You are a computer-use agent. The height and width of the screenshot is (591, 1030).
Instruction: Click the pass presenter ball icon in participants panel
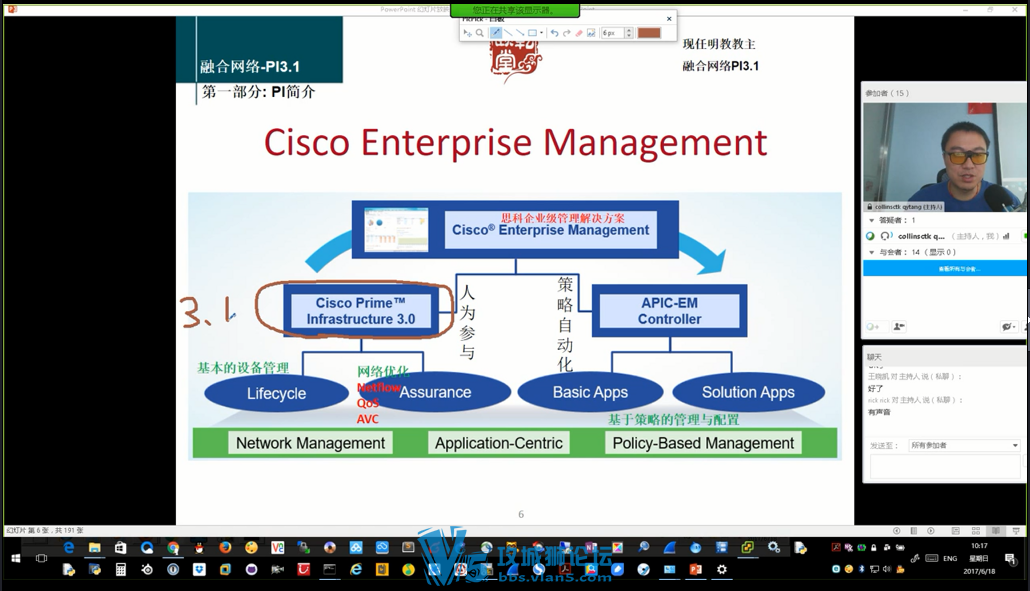click(872, 326)
